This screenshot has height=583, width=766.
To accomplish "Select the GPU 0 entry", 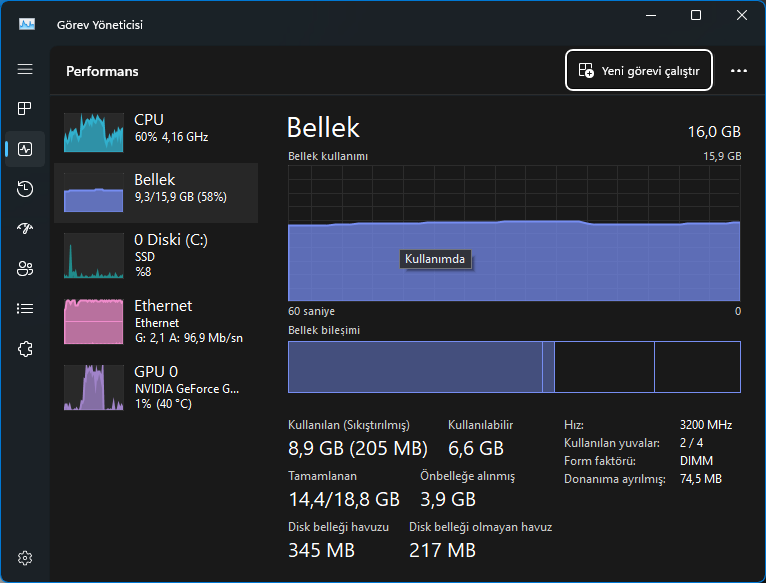I will (156, 386).
